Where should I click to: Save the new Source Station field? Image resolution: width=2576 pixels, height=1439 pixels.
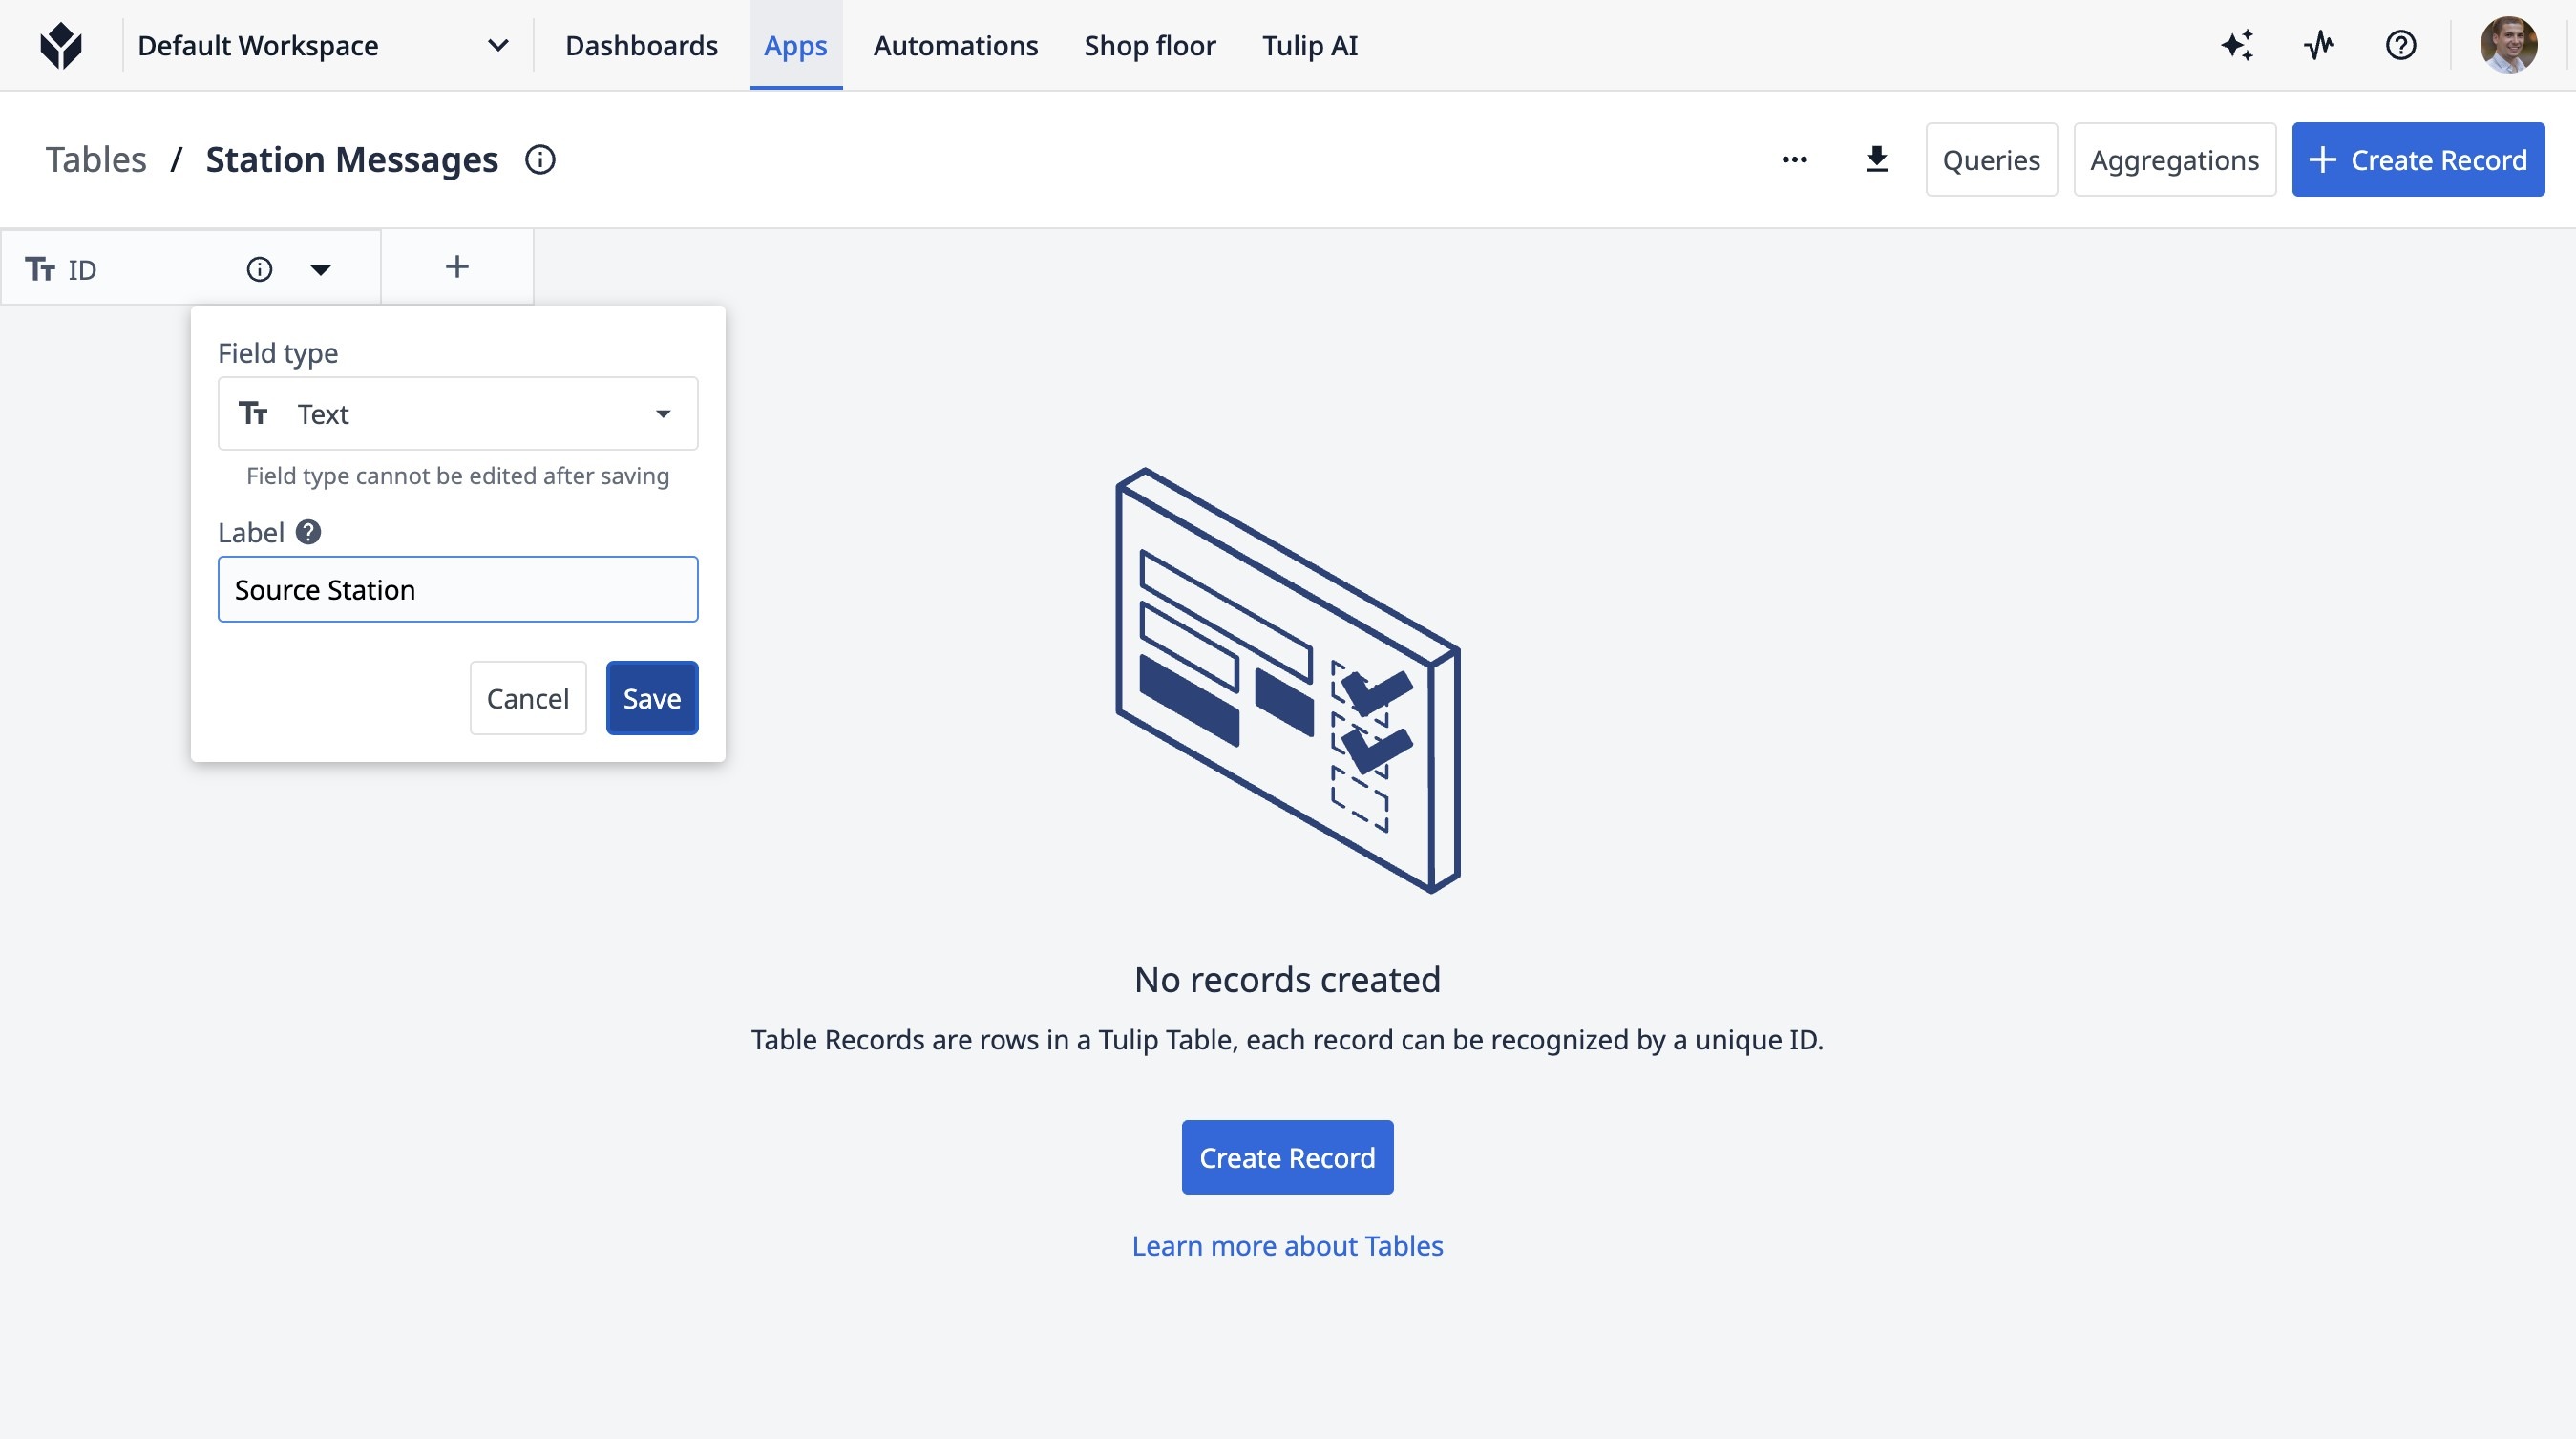(651, 698)
